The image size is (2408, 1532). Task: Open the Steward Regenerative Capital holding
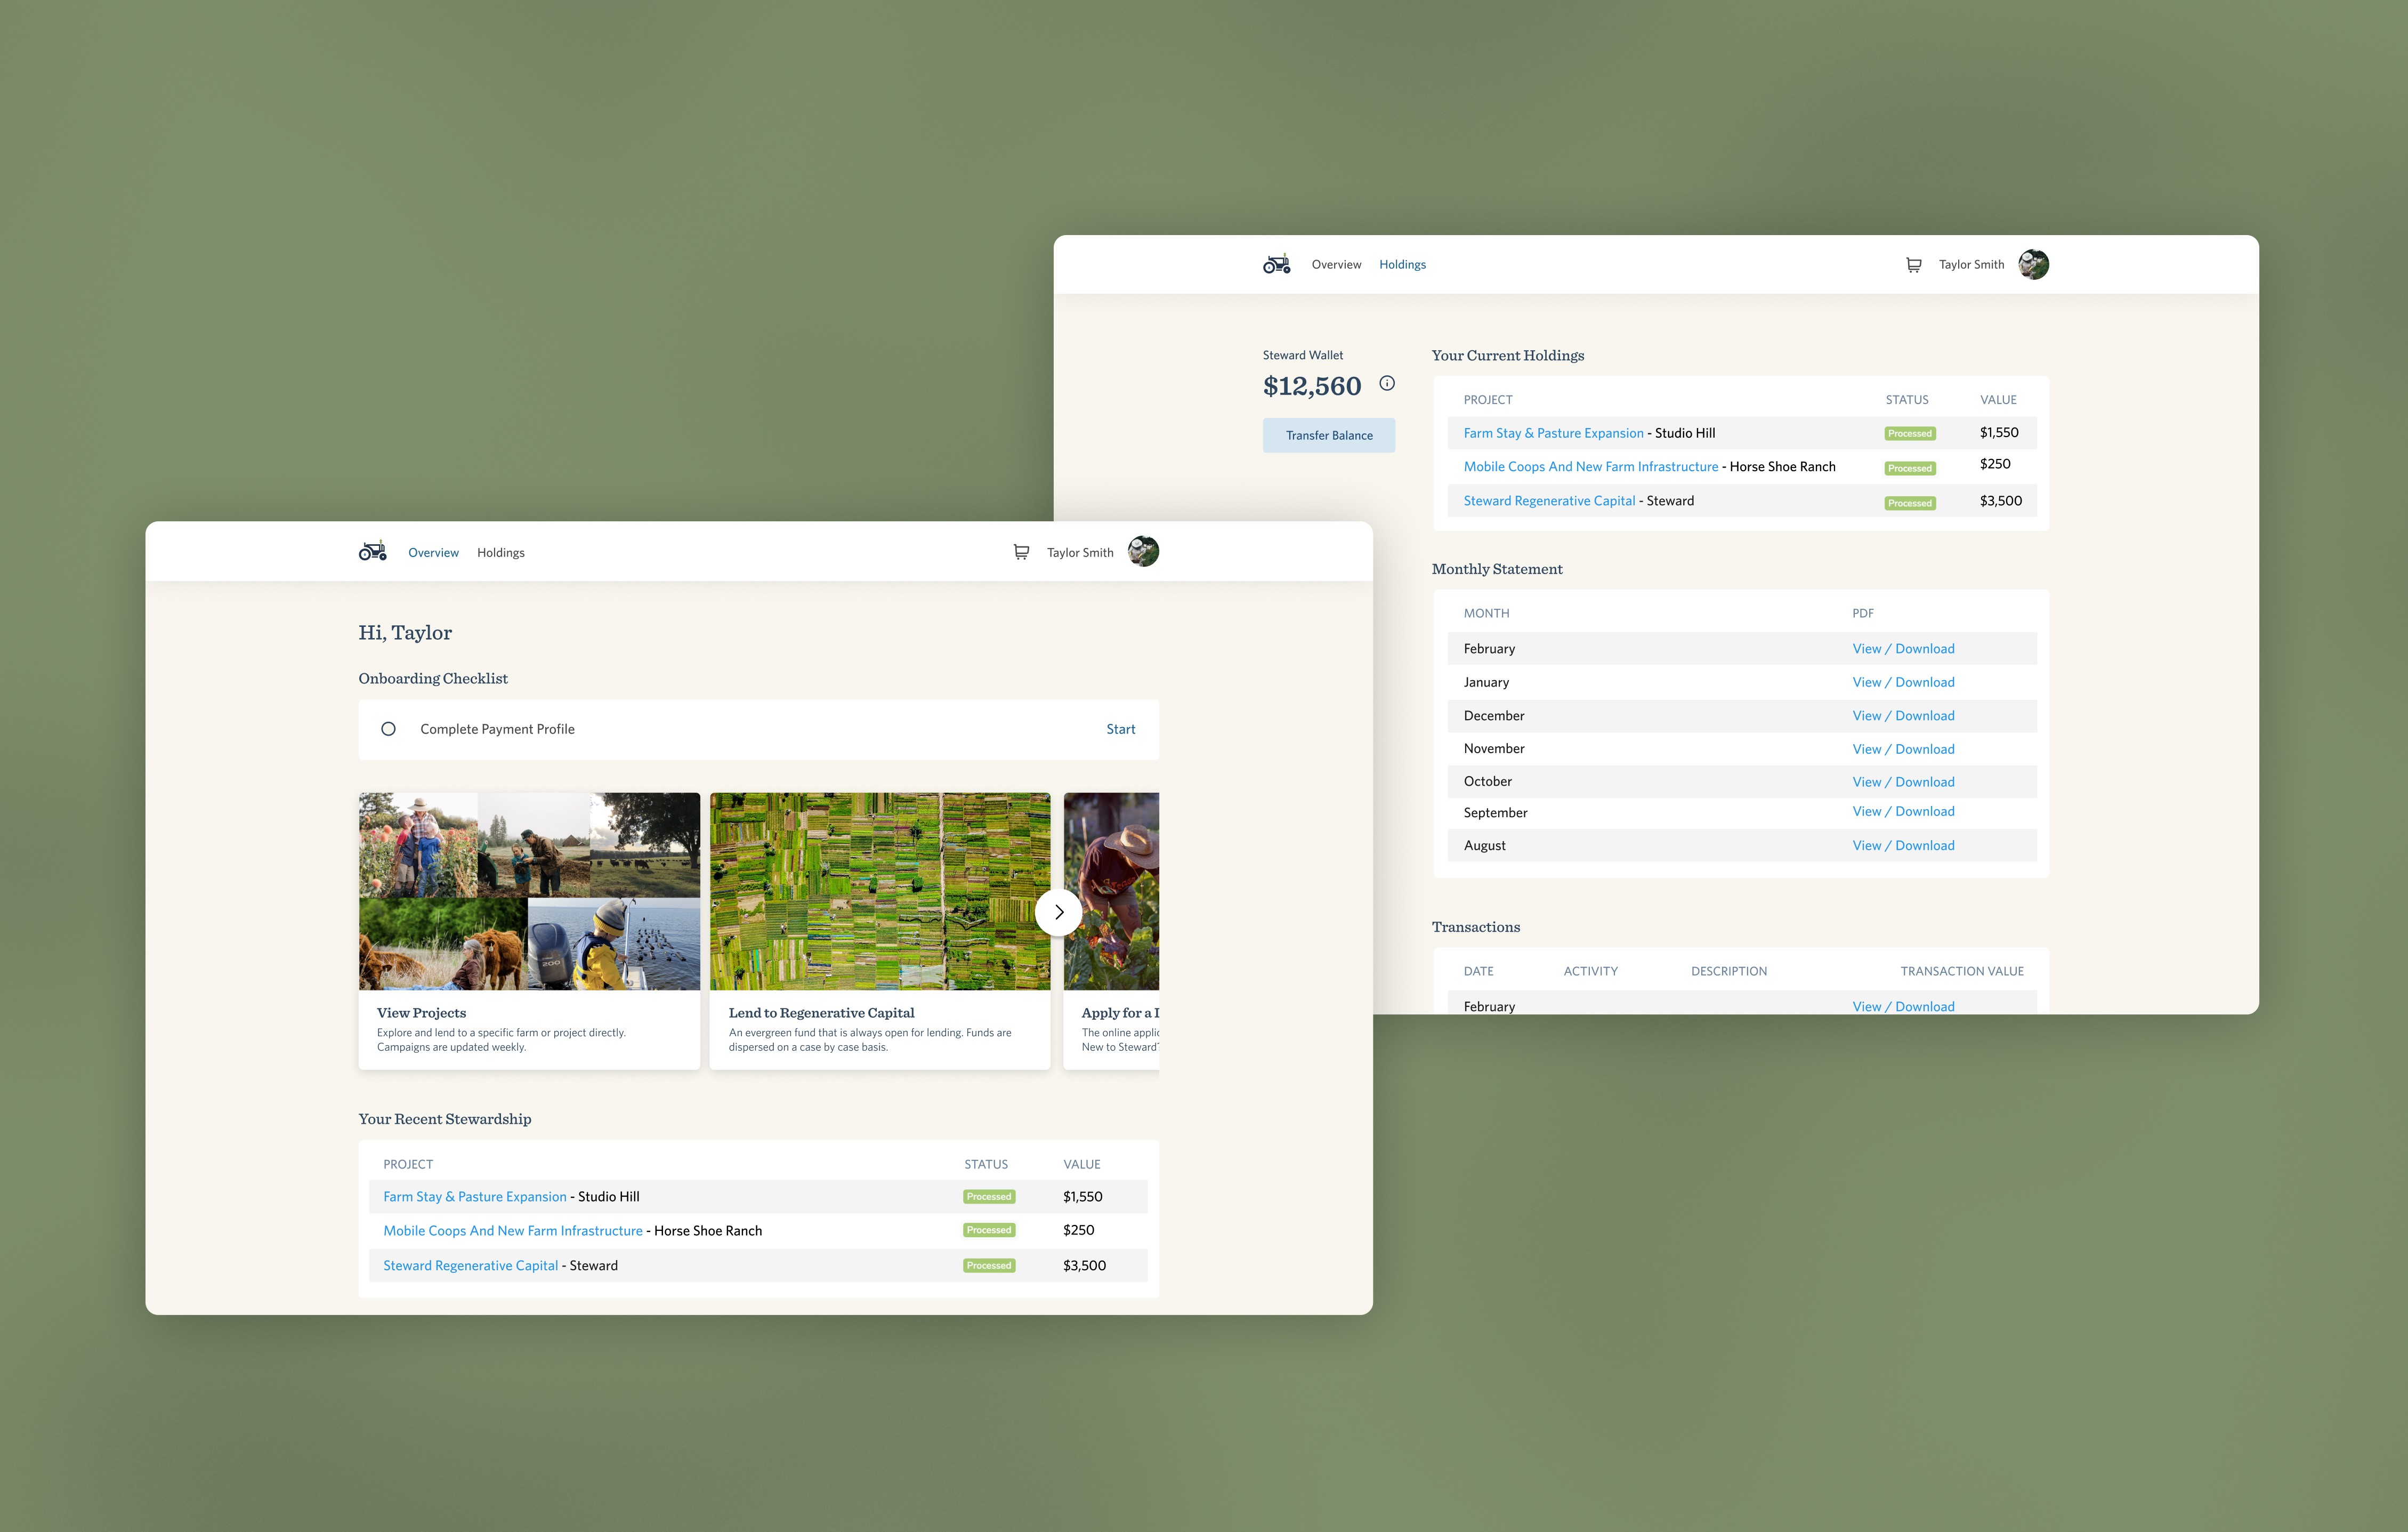1548,500
